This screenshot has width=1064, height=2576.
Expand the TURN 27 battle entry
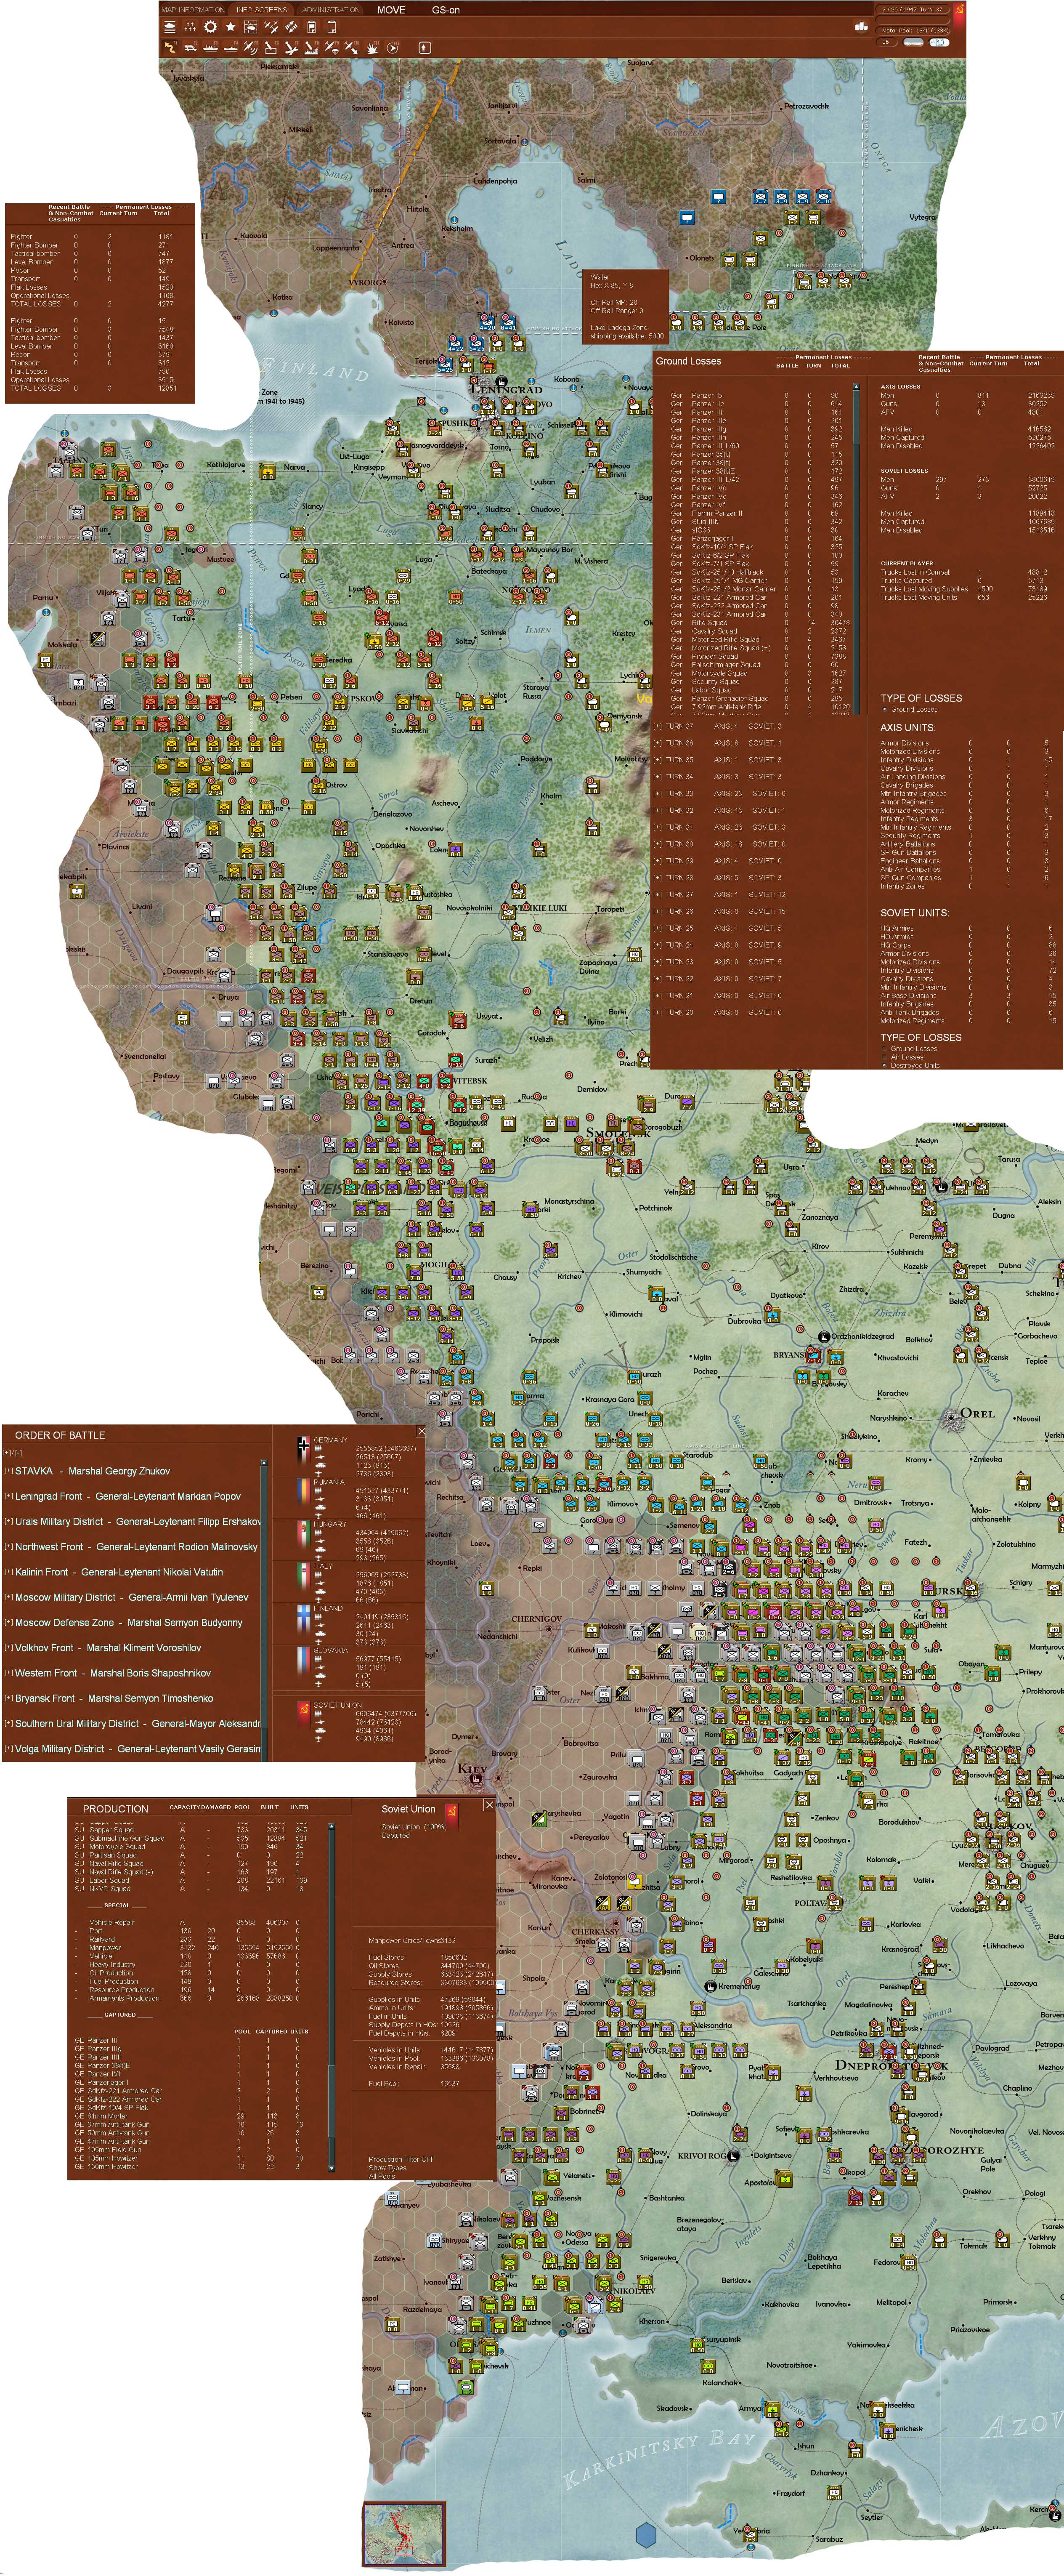pyautogui.click(x=657, y=894)
